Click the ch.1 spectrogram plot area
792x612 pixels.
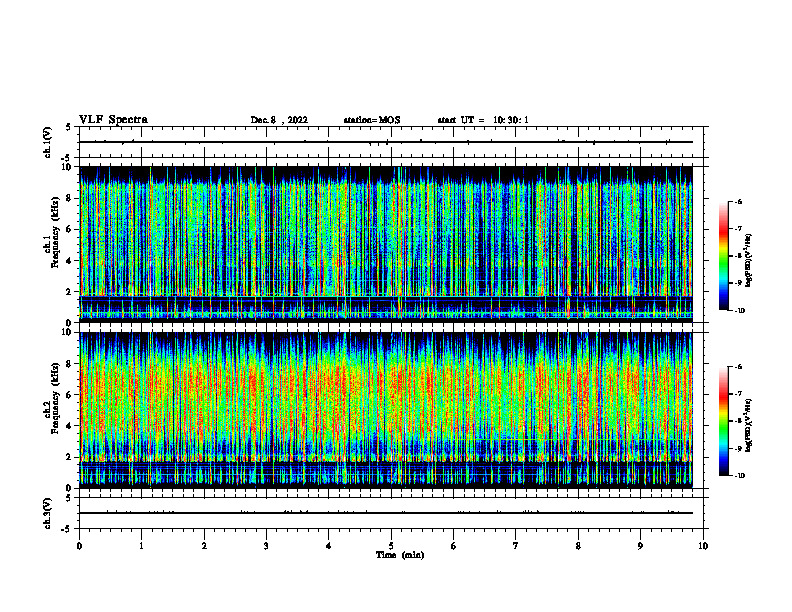coord(386,244)
